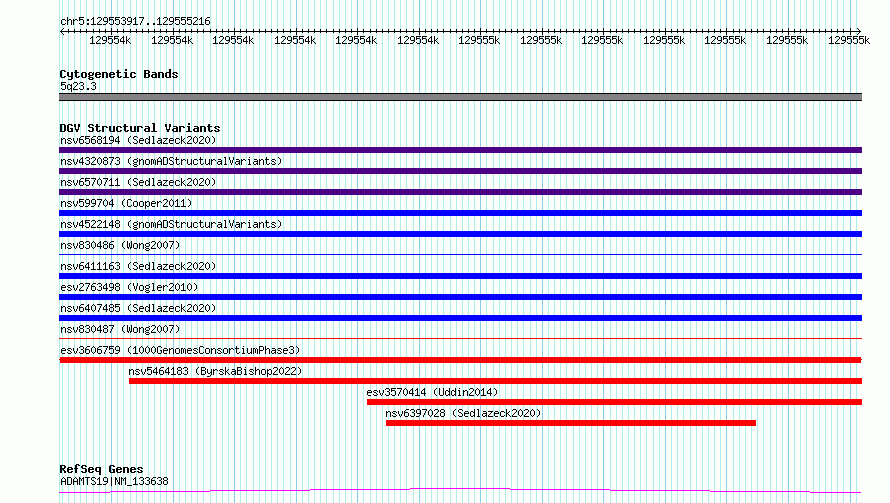
Task: Select the 5q23.3 band label
Action: pos(78,86)
